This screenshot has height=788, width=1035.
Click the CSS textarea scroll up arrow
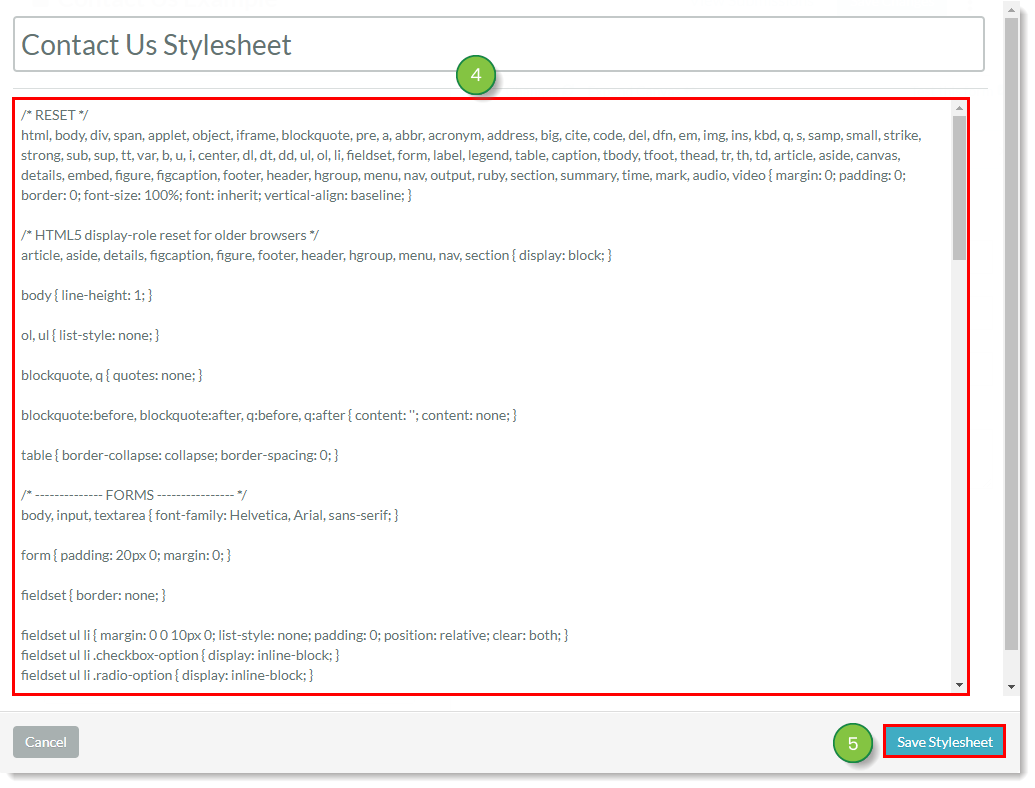coord(959,108)
